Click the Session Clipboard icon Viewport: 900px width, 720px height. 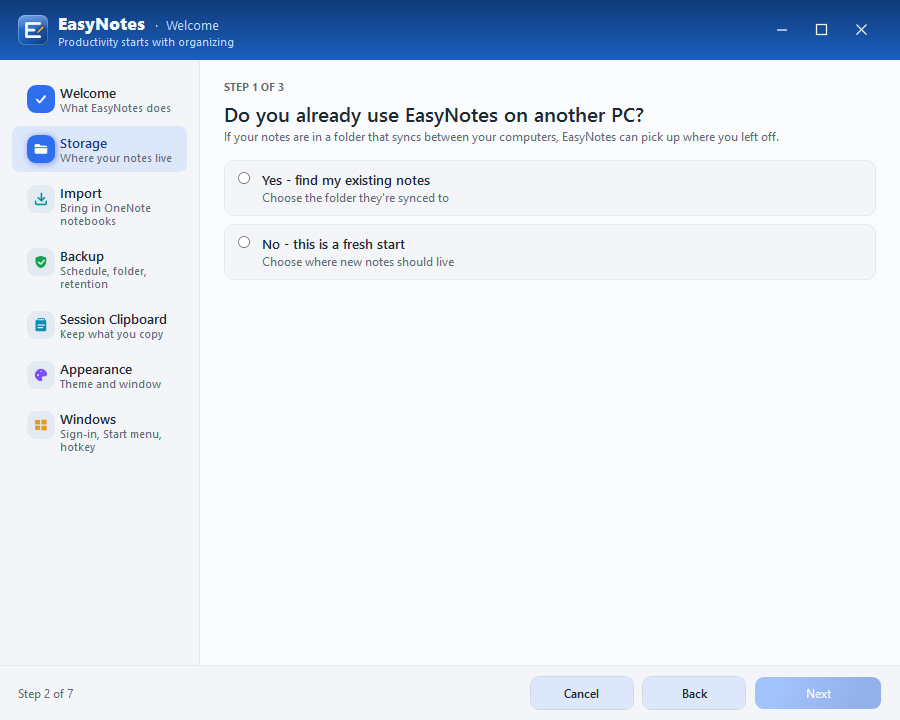[41, 325]
